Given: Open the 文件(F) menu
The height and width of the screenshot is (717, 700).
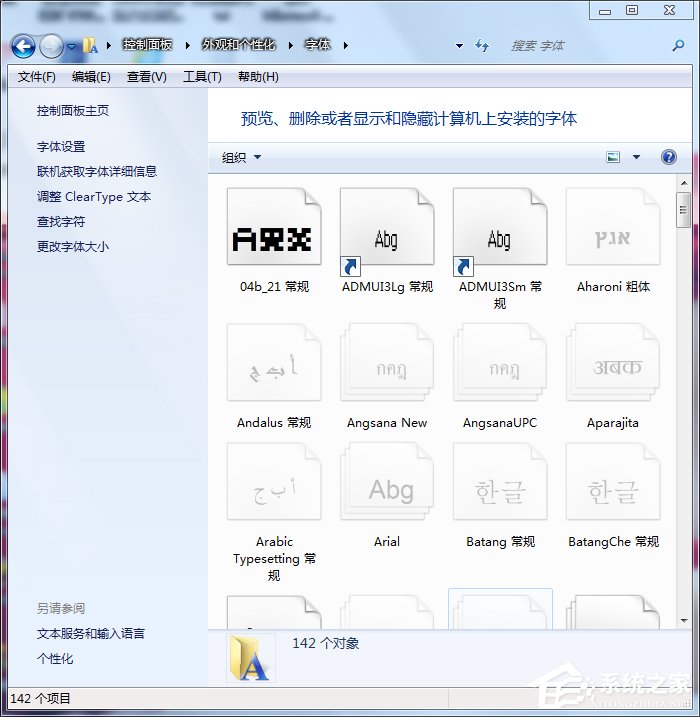Looking at the screenshot, I should [37, 77].
